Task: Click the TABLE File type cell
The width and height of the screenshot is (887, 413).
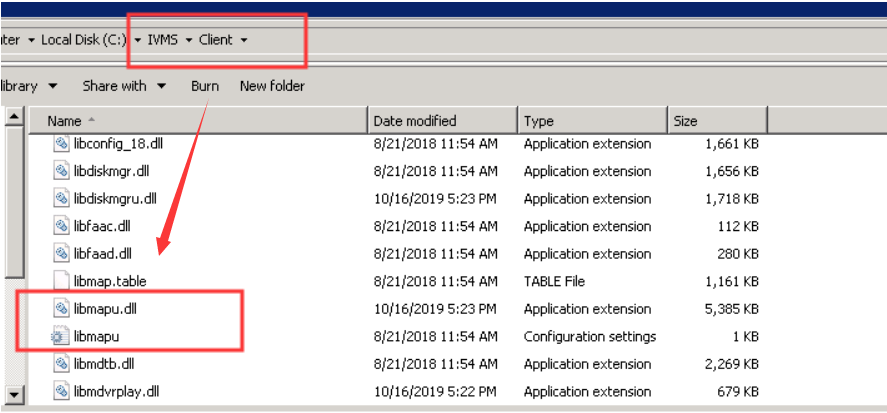Action: (x=554, y=281)
